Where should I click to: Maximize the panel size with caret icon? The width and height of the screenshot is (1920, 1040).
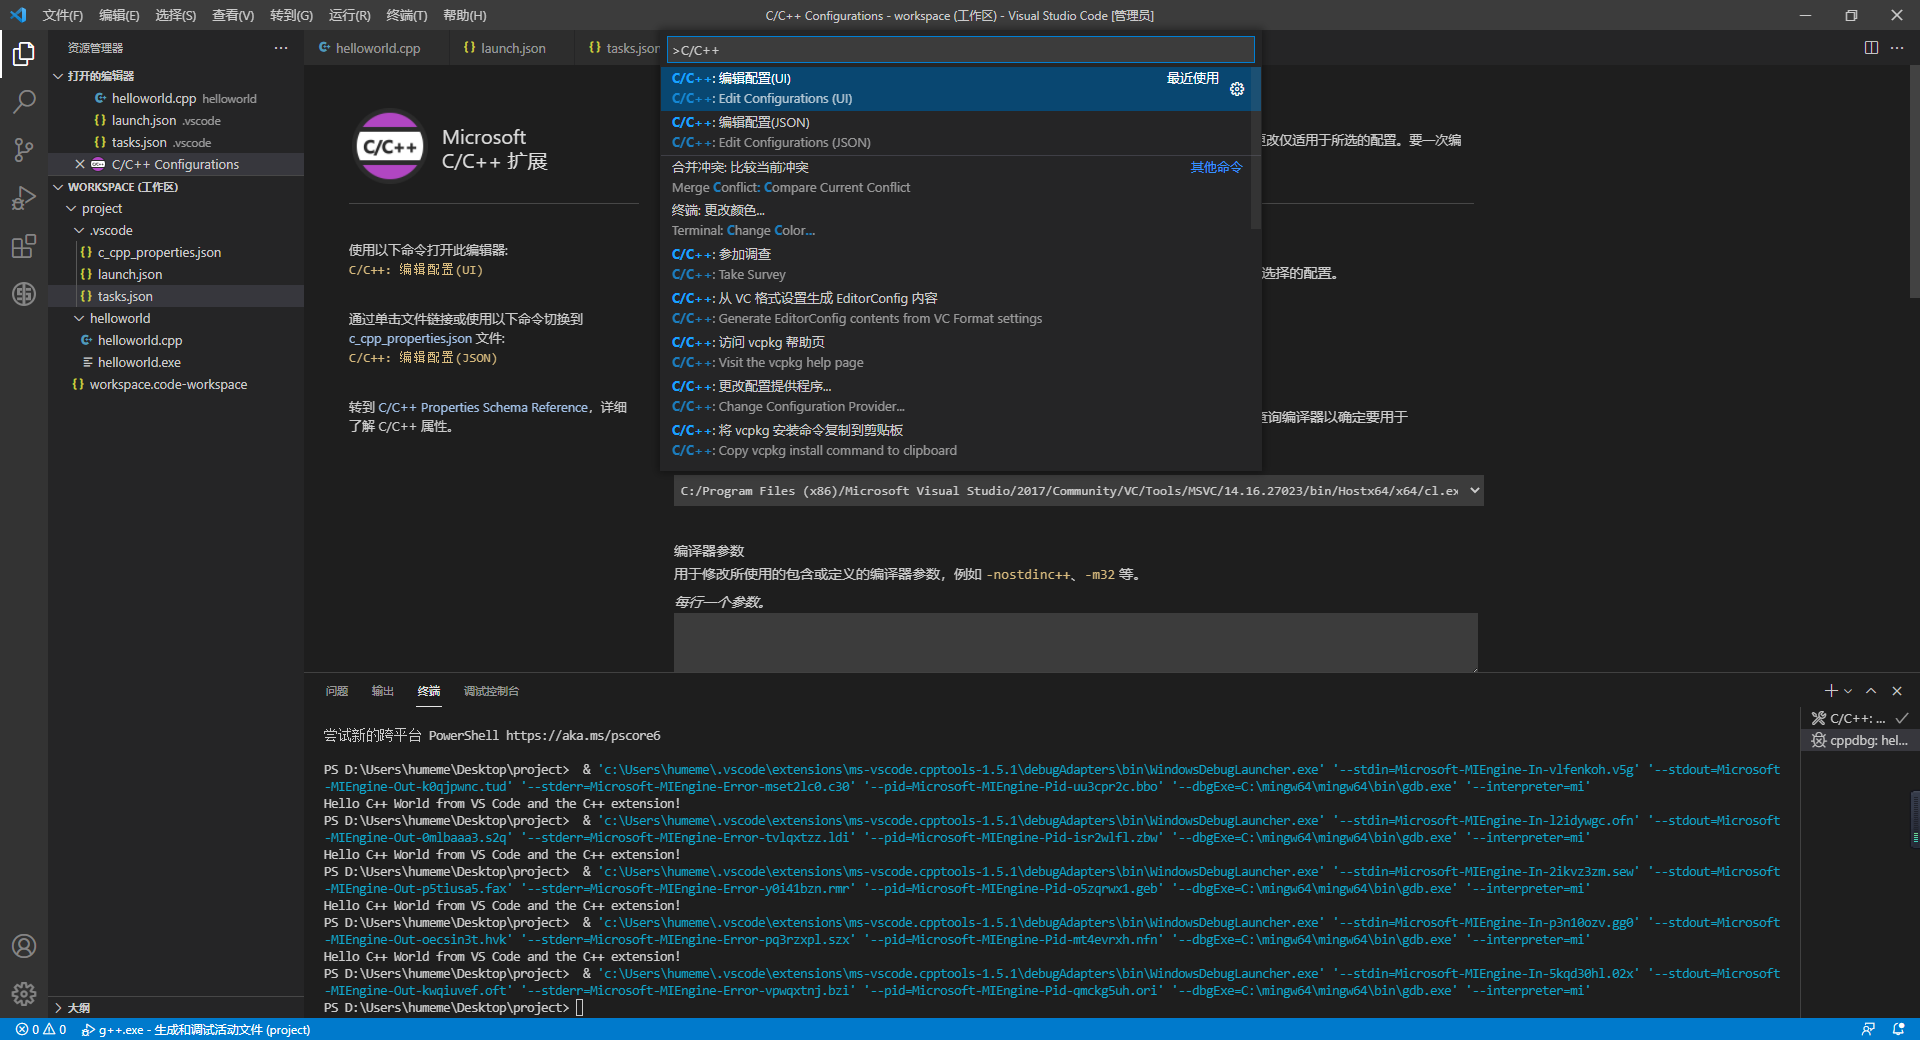point(1871,691)
